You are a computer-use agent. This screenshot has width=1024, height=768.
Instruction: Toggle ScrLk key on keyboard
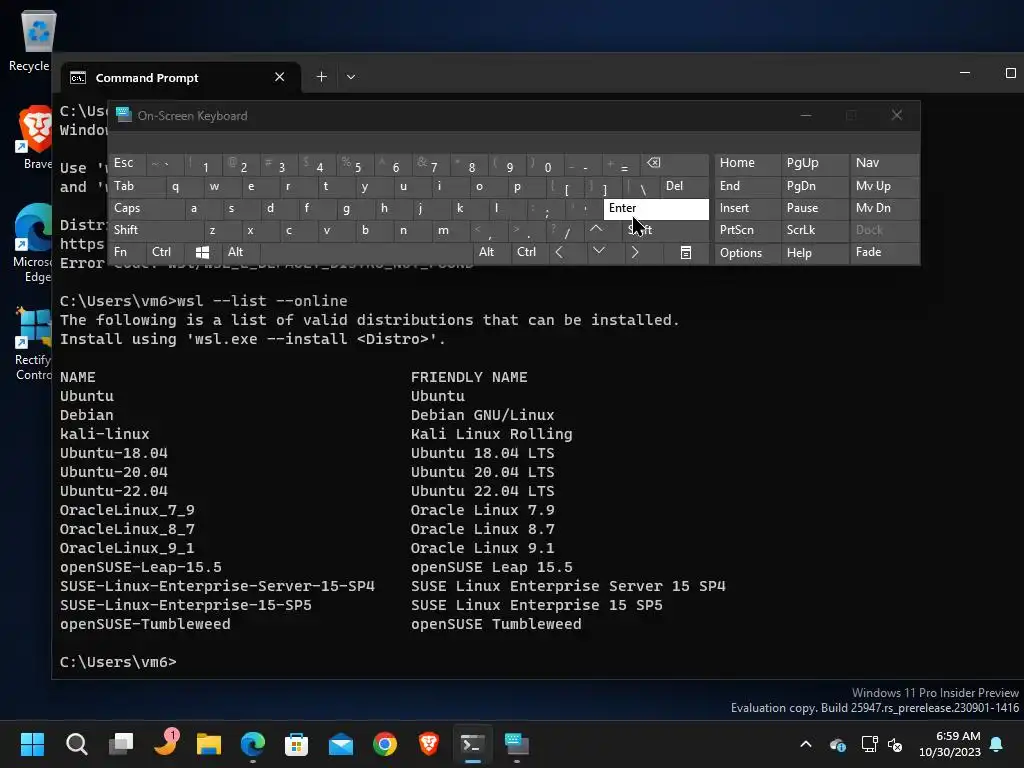(x=814, y=230)
